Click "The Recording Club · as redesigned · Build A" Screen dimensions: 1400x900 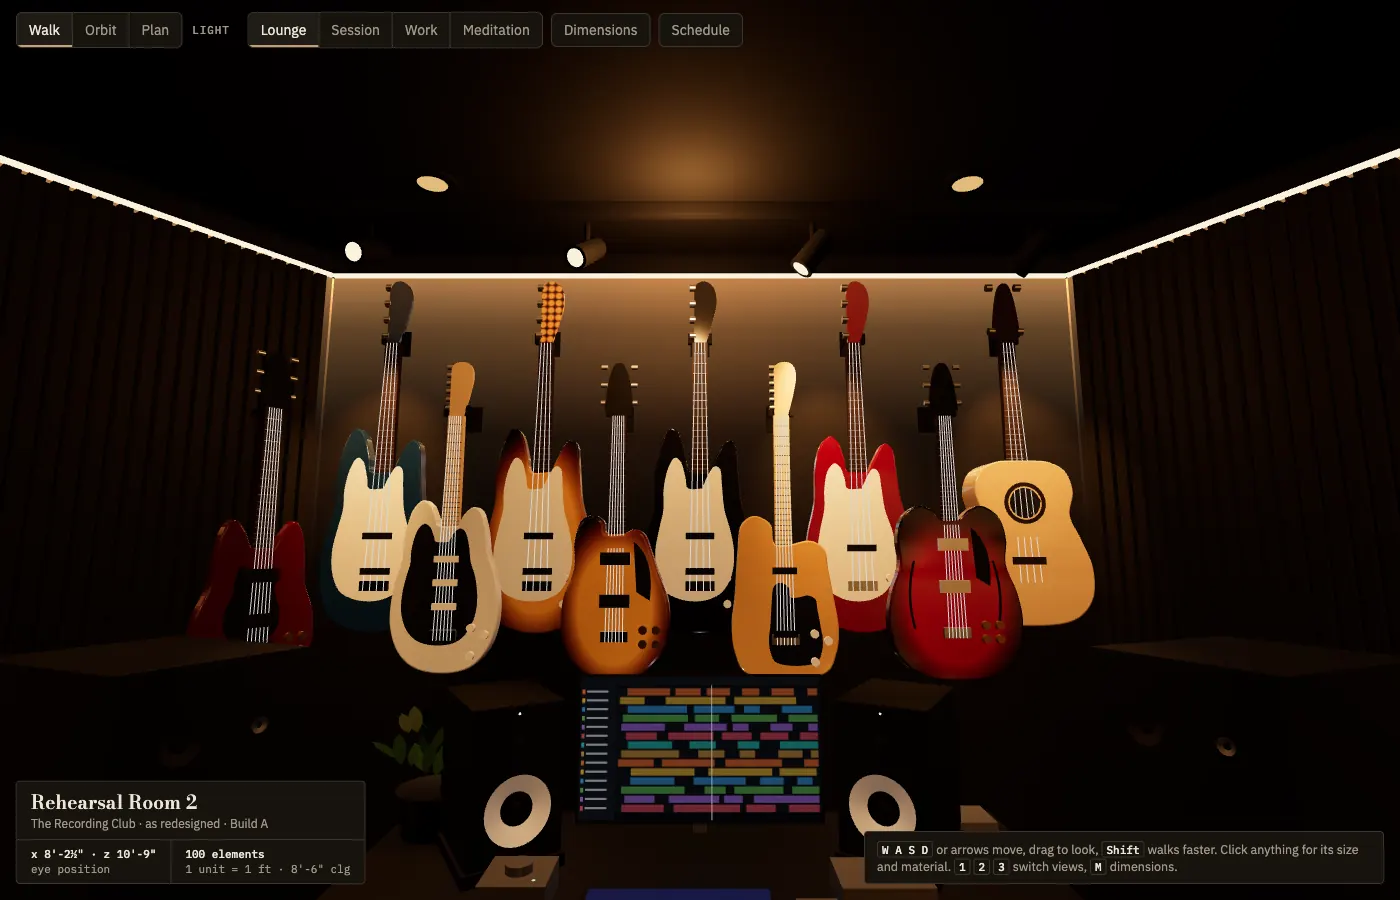(149, 824)
